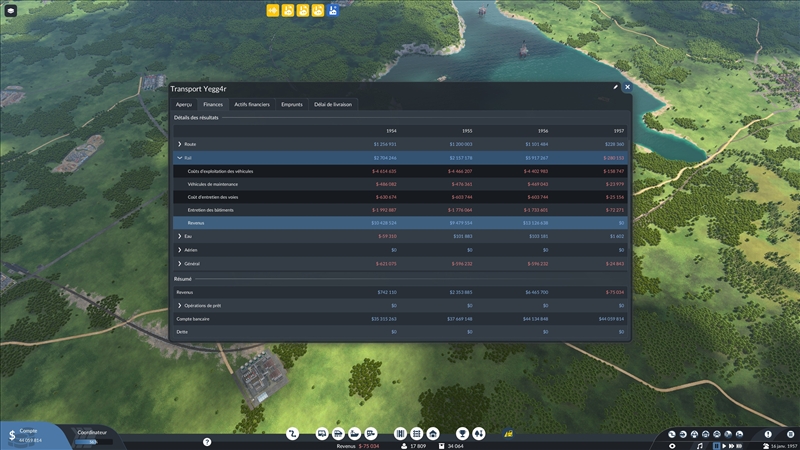Viewport: 800px width, 450px height.
Task: Expand the Opérations de prêt row
Action: click(180, 306)
